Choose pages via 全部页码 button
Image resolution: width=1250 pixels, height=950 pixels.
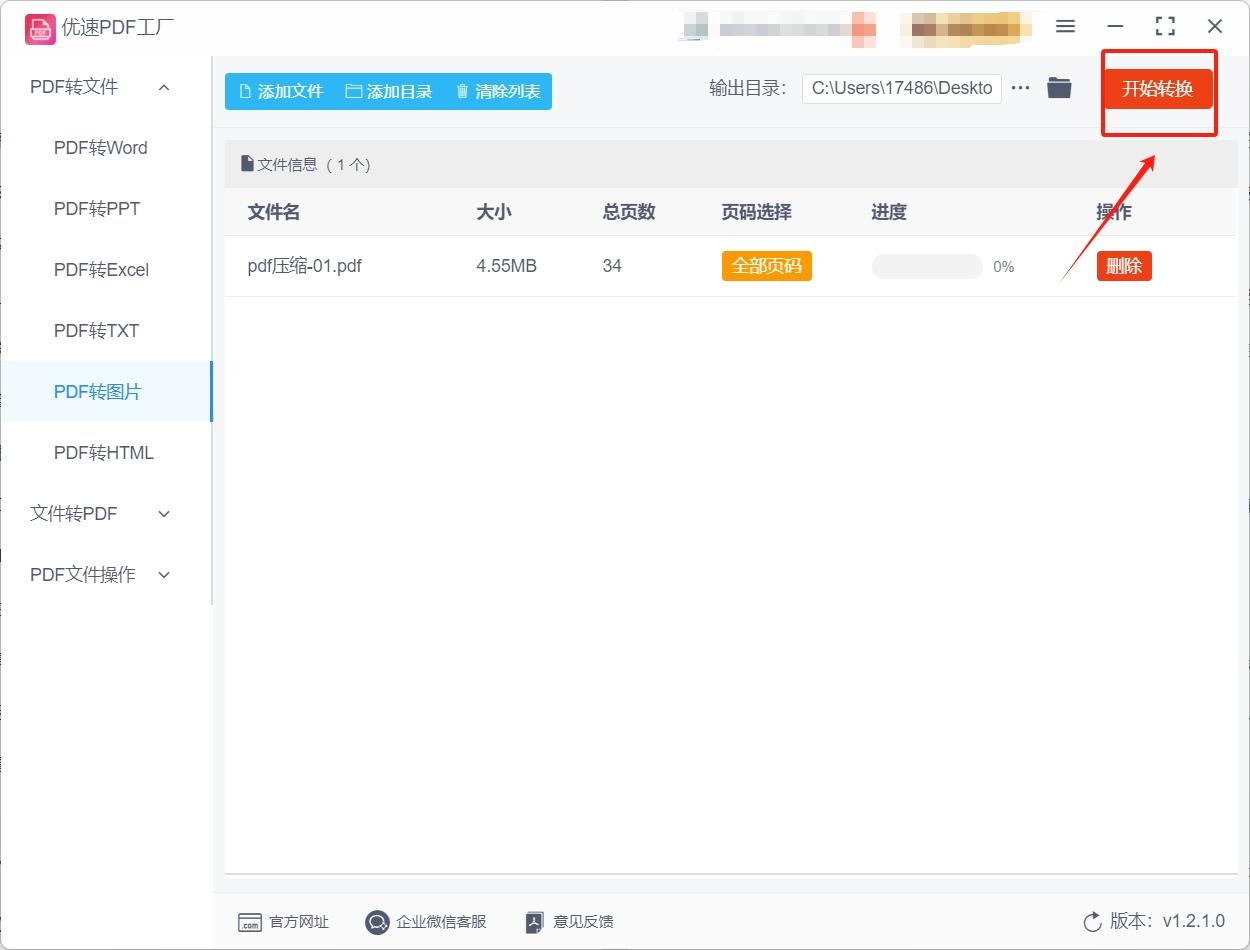tap(767, 266)
